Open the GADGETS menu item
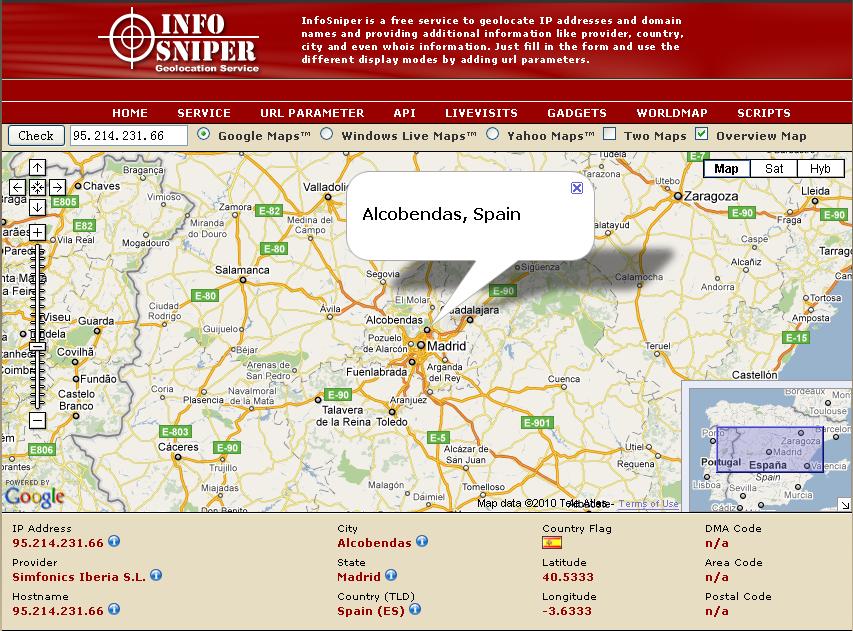This screenshot has width=853, height=631. 577,113
